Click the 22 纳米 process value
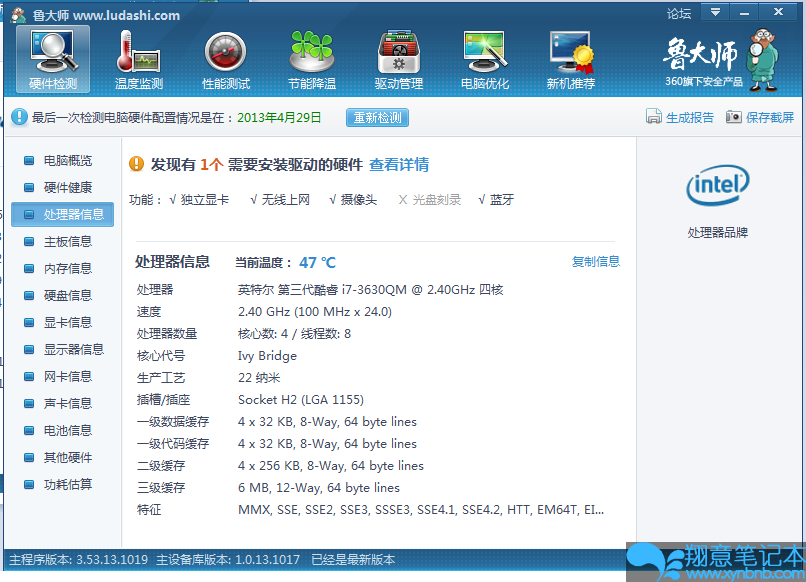This screenshot has width=806, height=582. click(x=259, y=378)
